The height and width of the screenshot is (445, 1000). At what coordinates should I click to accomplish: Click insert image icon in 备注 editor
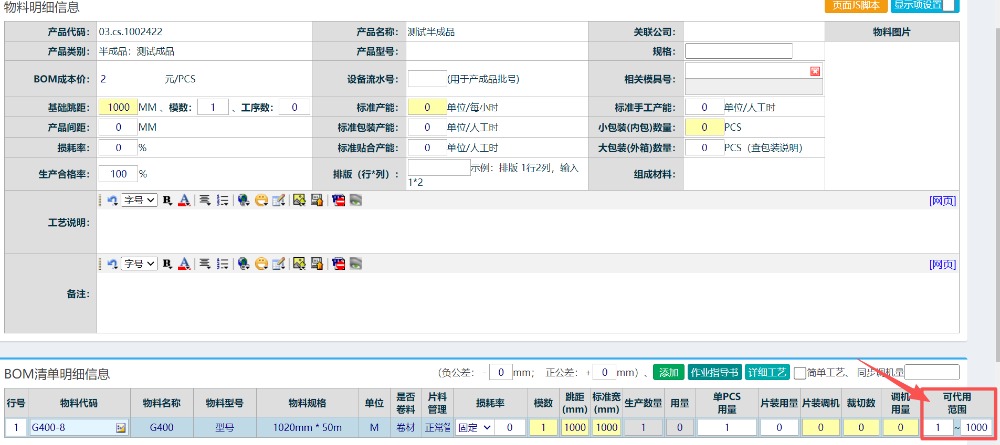(x=299, y=264)
